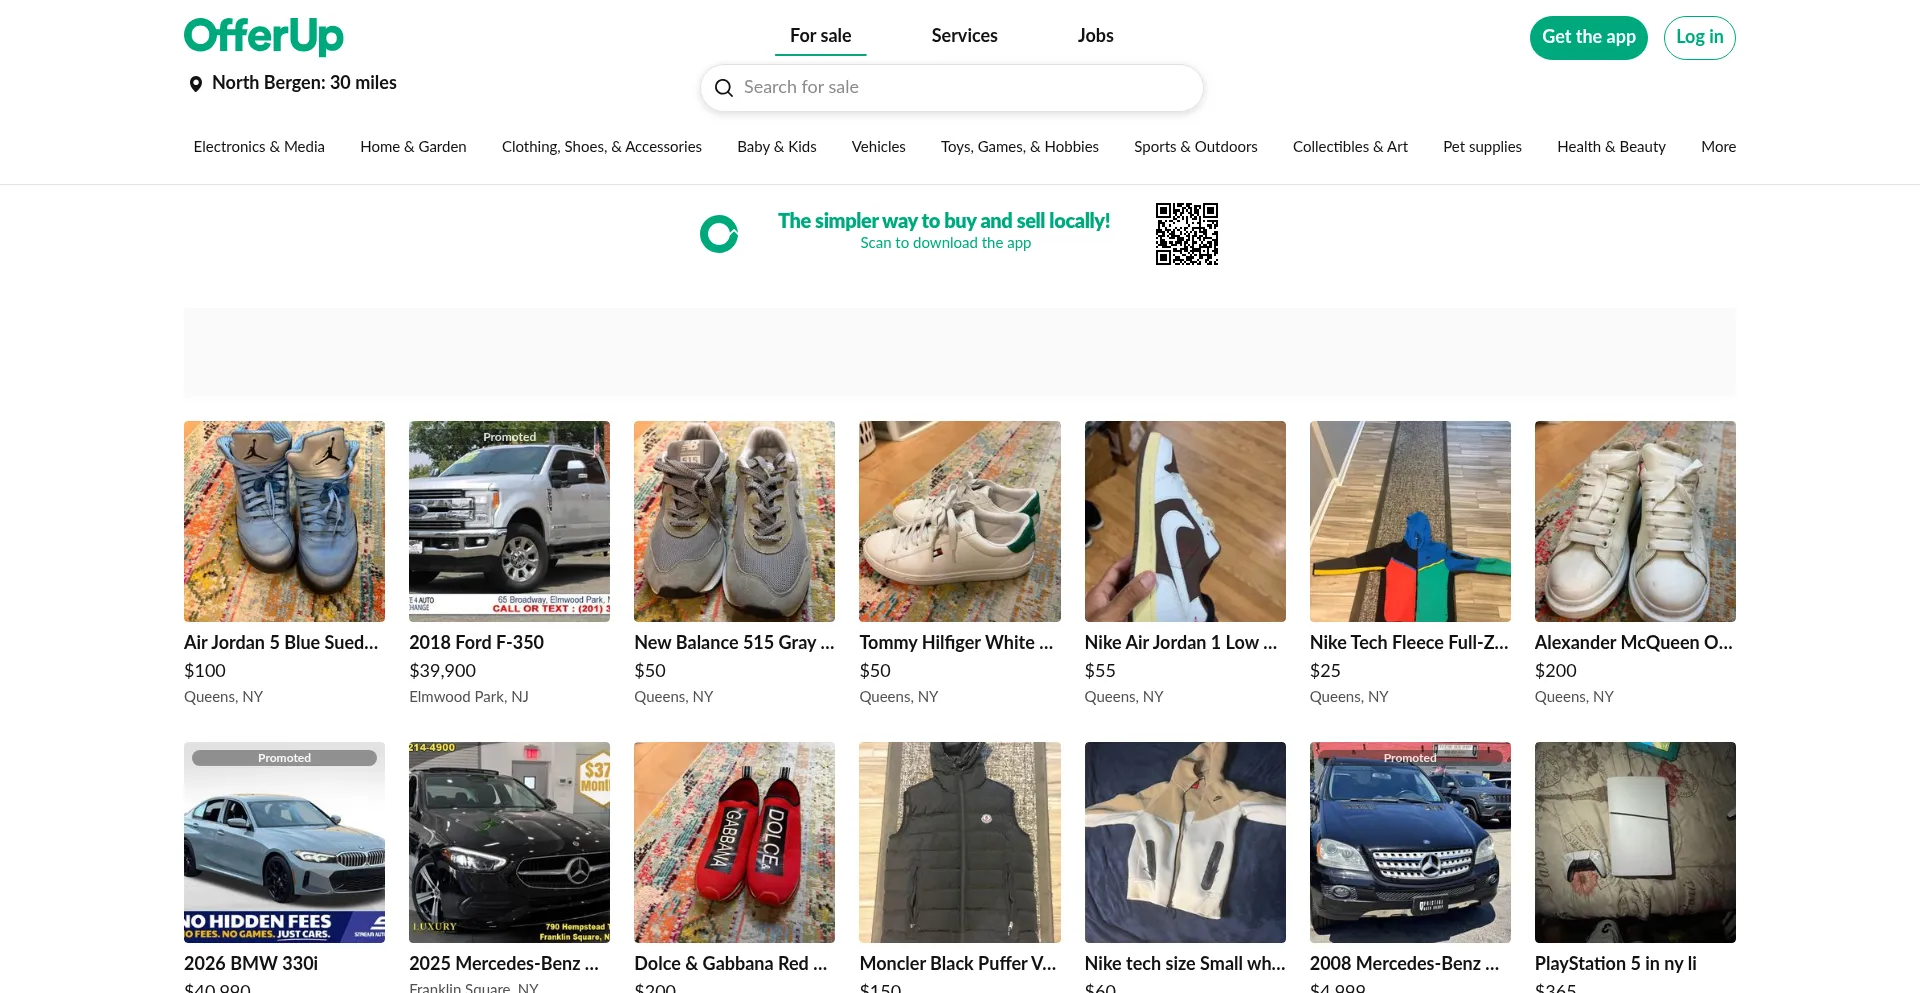Open Pet supplies category

[1482, 147]
